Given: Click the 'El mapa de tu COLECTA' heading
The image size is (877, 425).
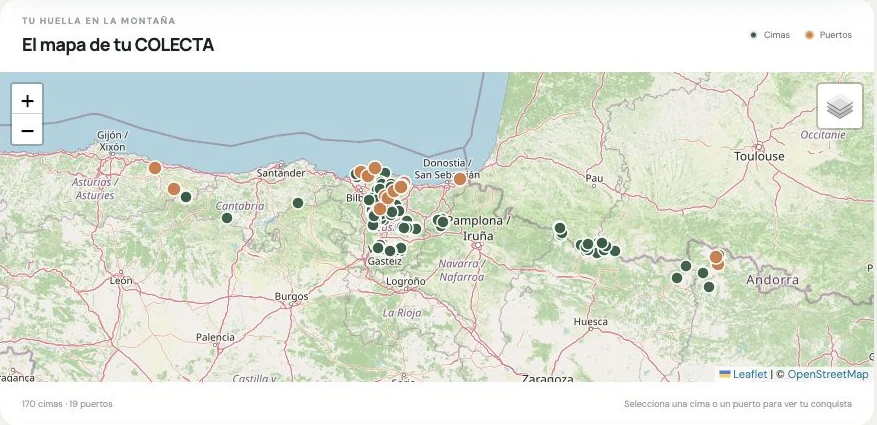Looking at the screenshot, I should (x=118, y=45).
